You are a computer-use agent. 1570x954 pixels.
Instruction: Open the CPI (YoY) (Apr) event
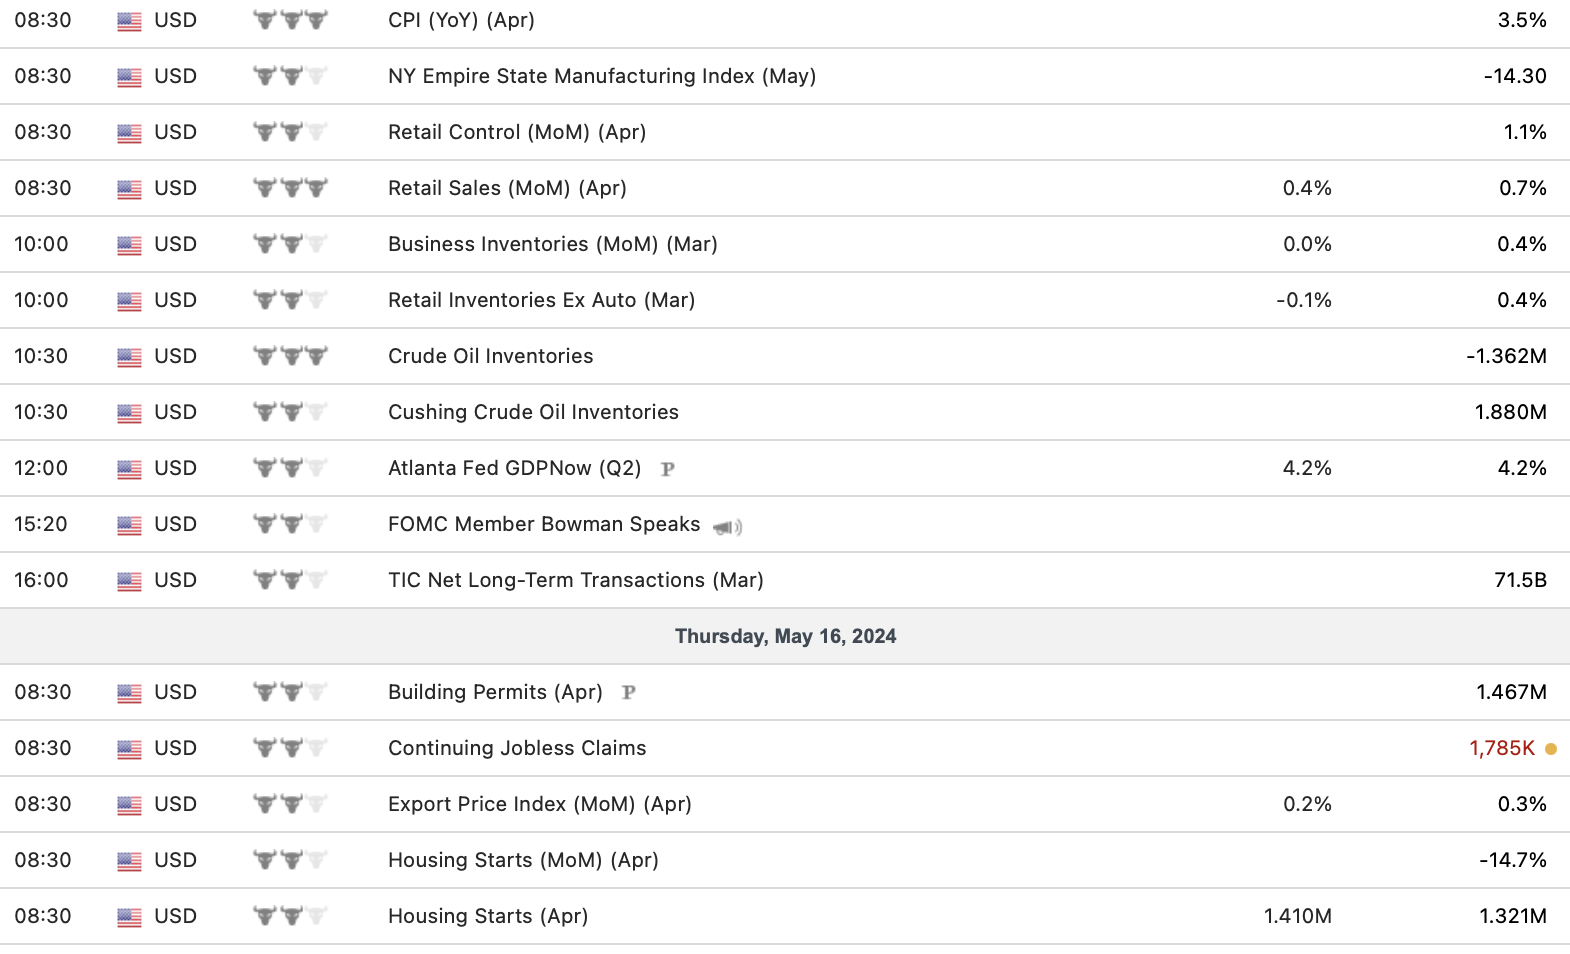[461, 20]
